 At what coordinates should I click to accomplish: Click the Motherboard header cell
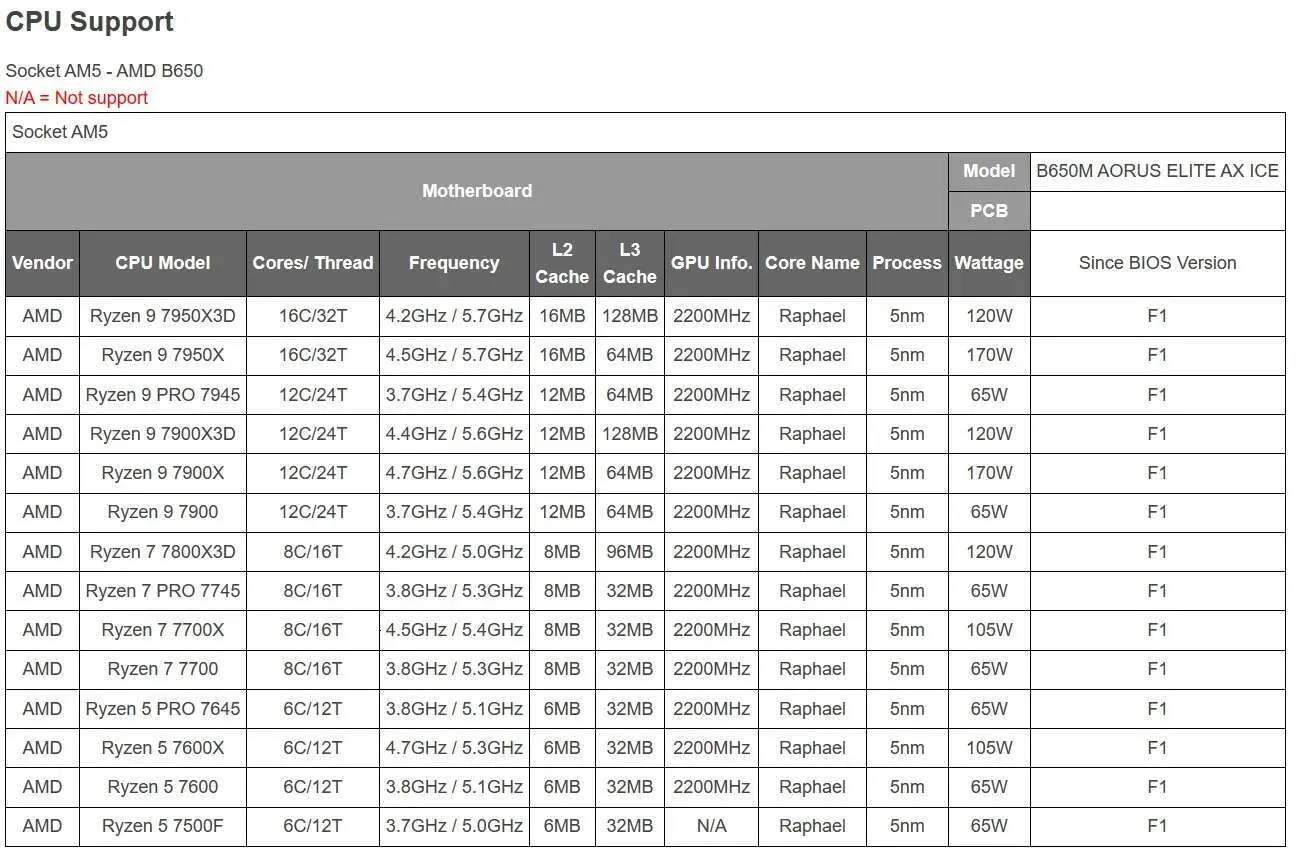coord(476,191)
